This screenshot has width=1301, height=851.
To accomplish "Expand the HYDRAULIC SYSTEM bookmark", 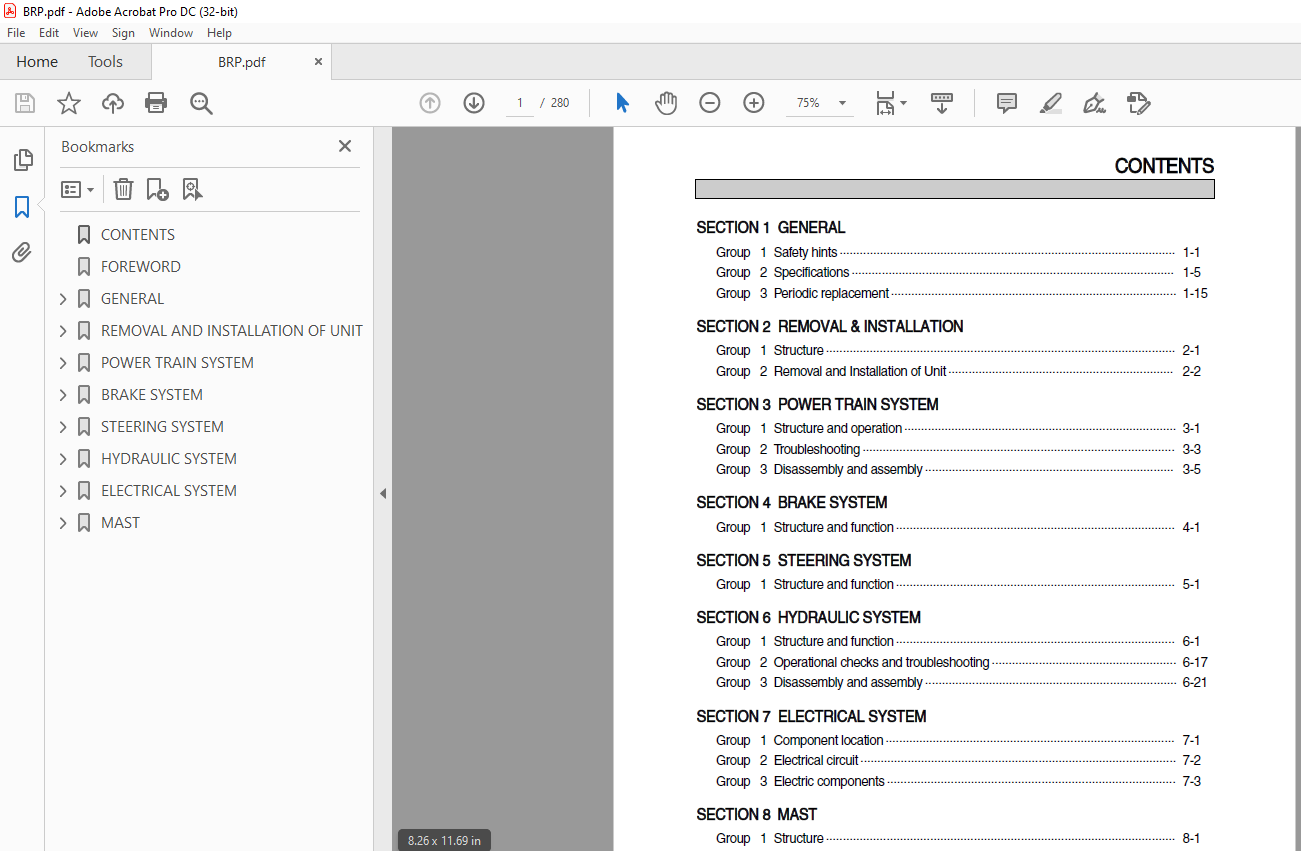I will [63, 459].
